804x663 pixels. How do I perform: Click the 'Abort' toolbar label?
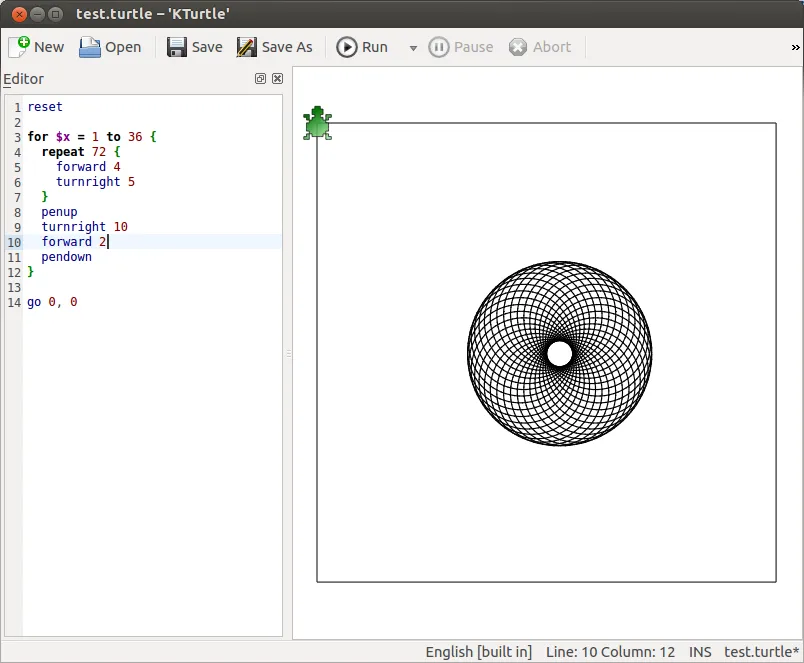click(x=552, y=47)
